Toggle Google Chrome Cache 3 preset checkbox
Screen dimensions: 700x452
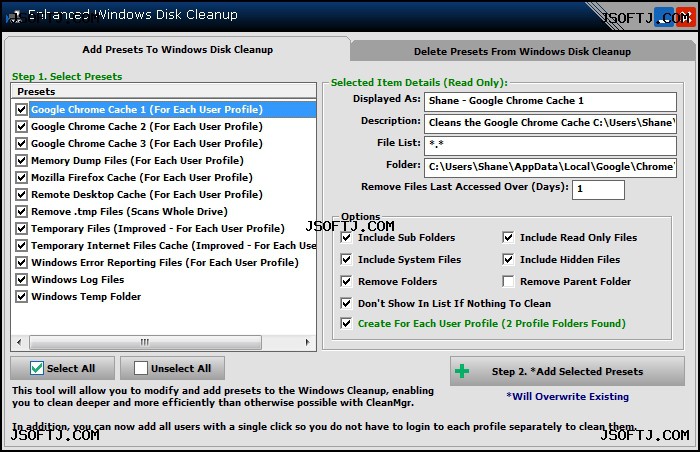coord(21,143)
